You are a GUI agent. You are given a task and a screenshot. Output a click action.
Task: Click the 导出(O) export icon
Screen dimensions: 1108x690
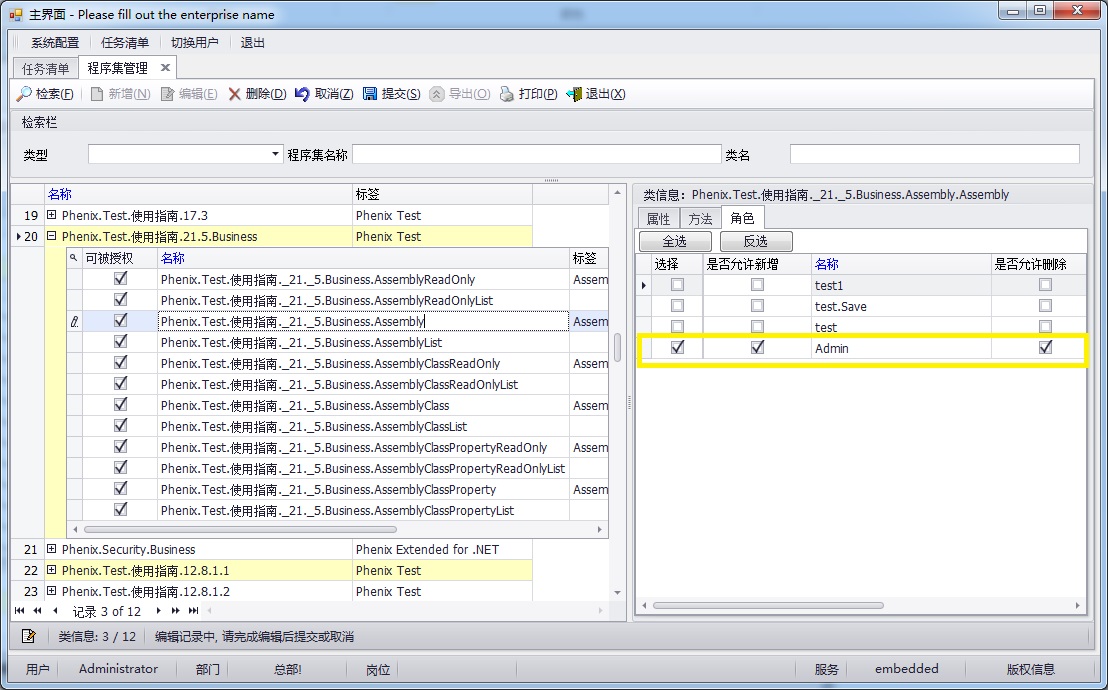click(437, 94)
